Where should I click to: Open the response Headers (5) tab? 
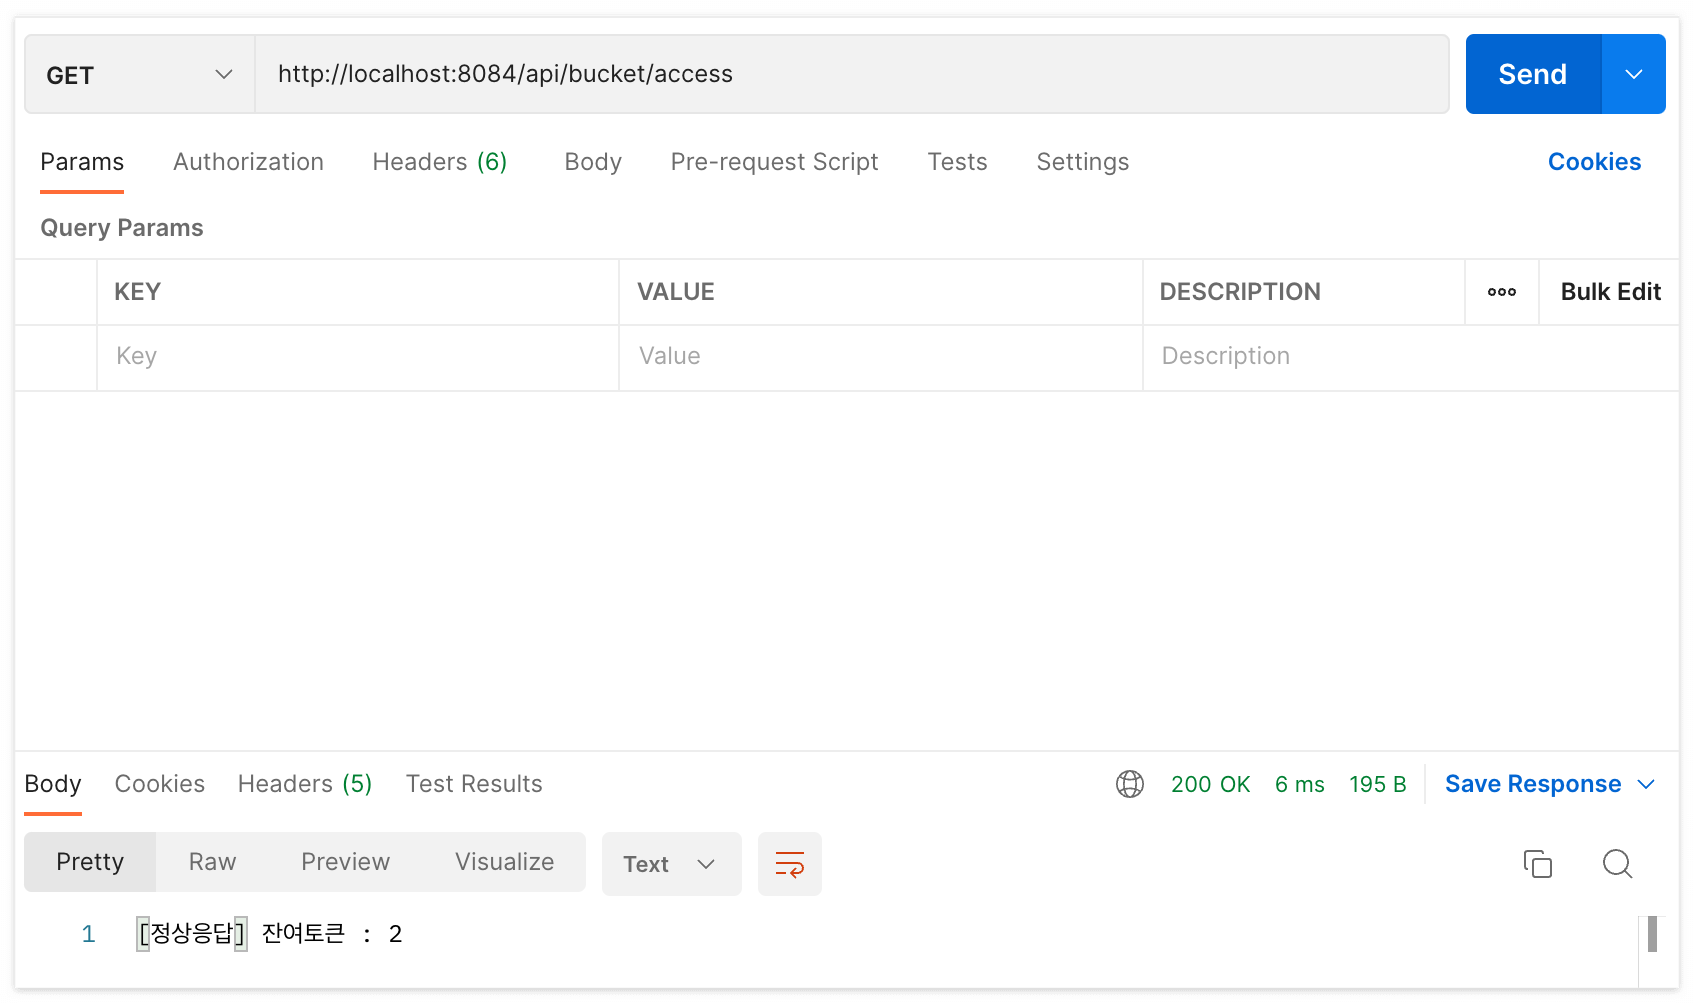point(305,784)
